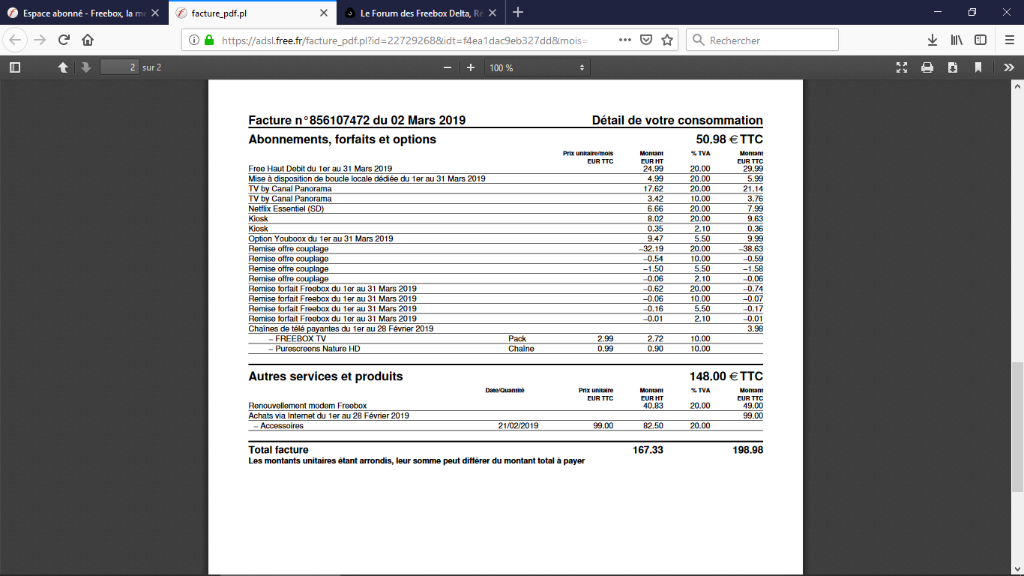Open the Library menu
This screenshot has width=1024, height=576.
point(957,40)
